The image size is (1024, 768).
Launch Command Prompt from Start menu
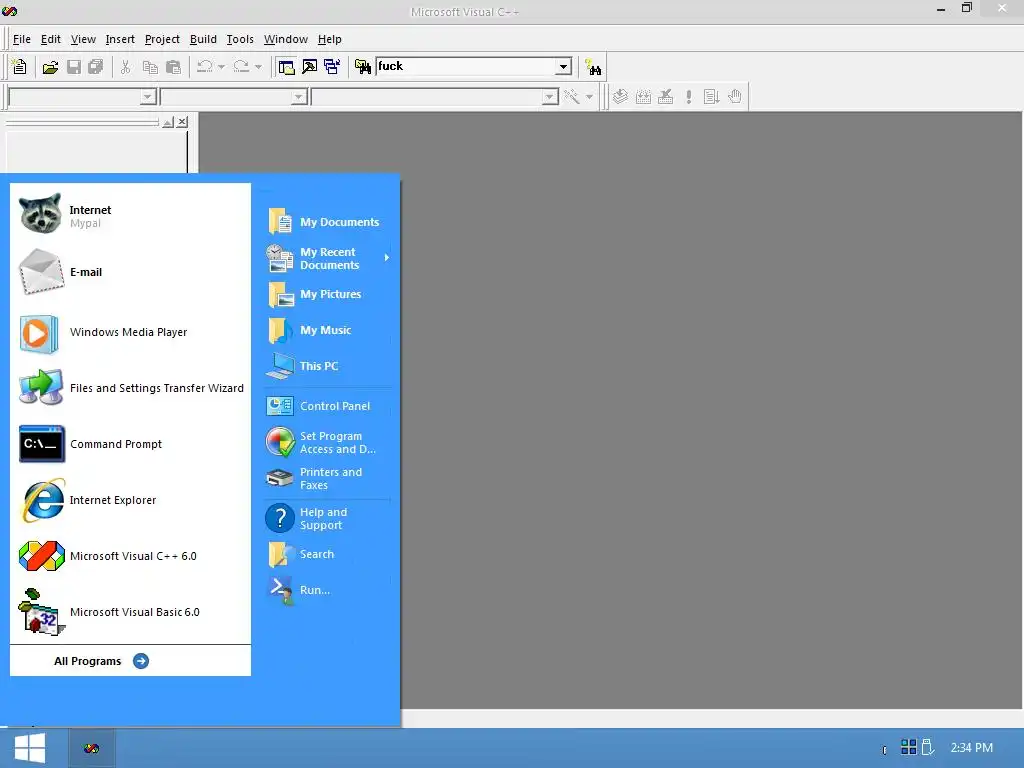click(131, 444)
